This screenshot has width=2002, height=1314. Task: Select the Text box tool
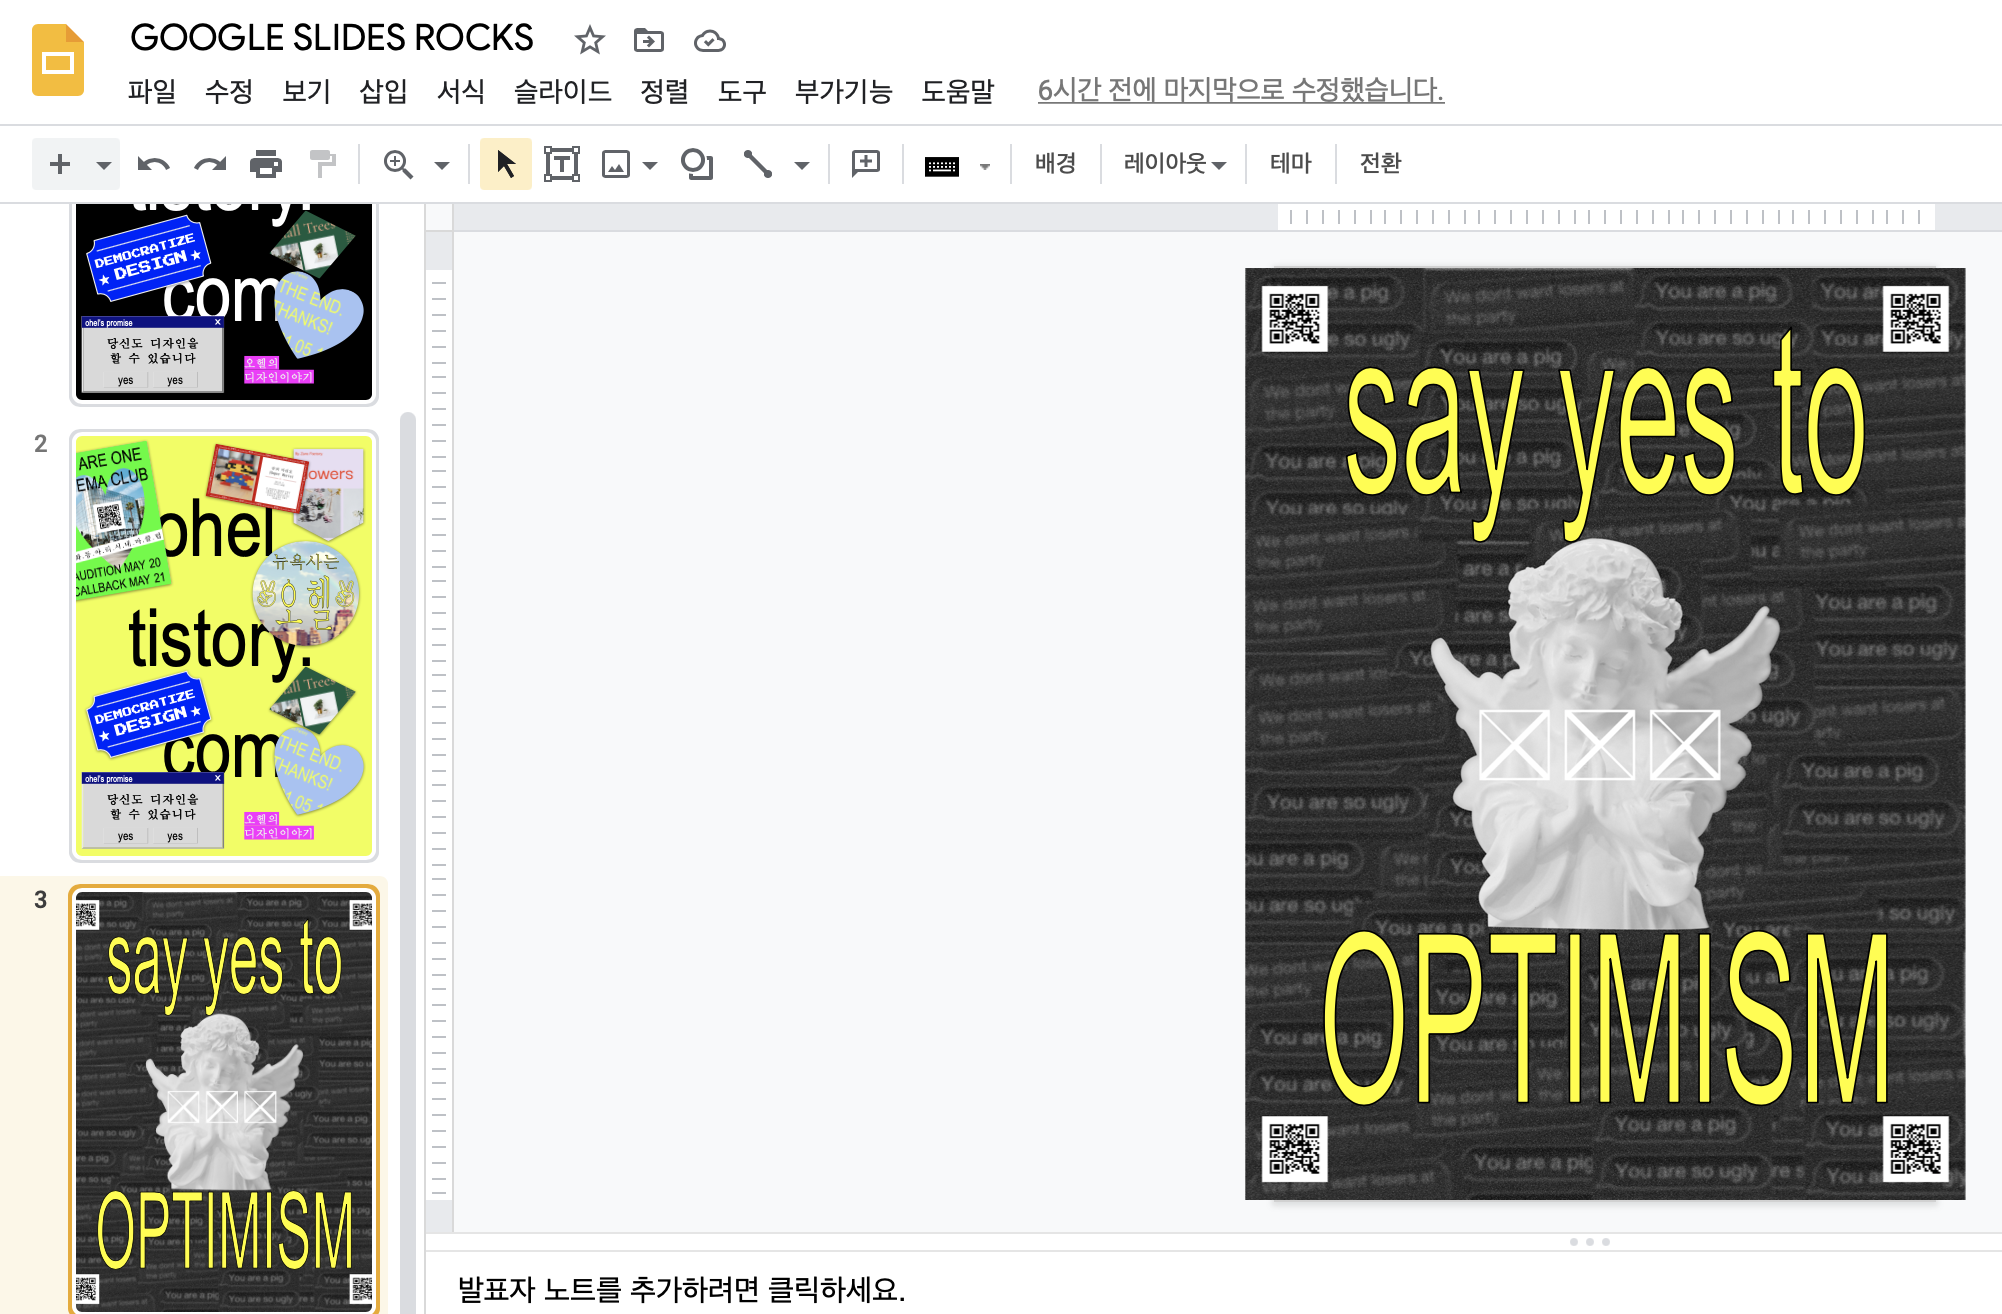click(561, 164)
